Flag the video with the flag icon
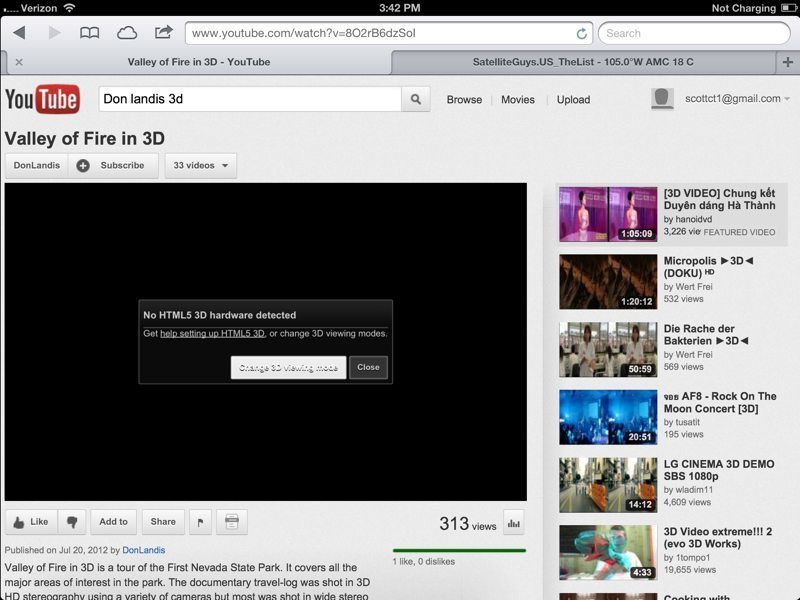This screenshot has height=600, width=800. [201, 522]
